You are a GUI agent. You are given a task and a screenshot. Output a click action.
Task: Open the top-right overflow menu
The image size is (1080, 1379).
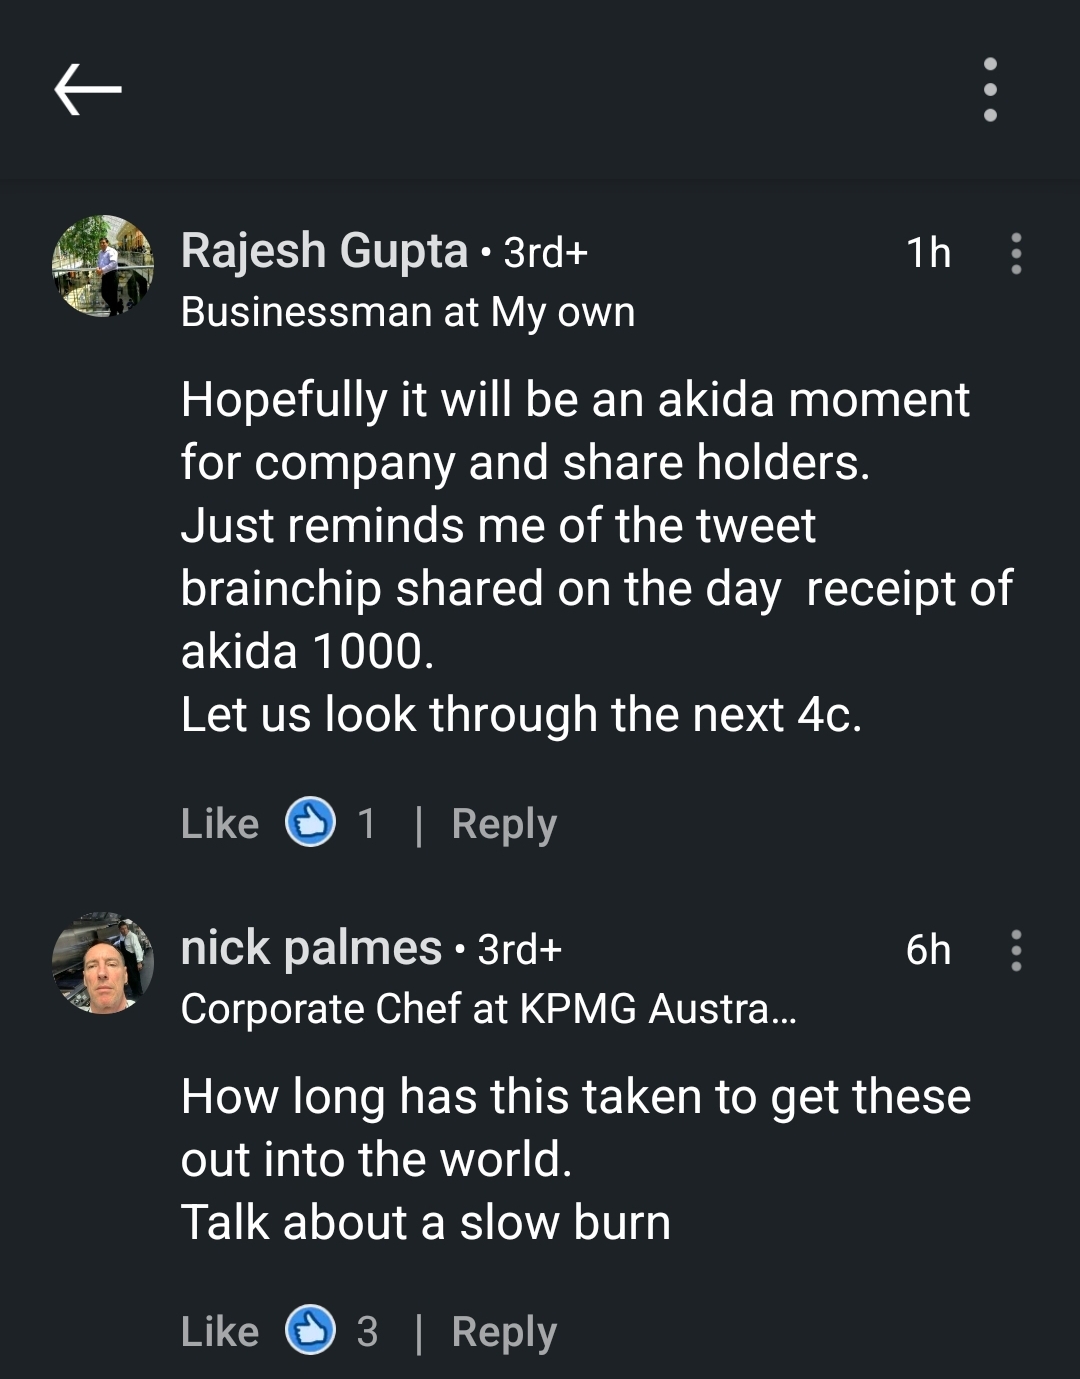(990, 89)
